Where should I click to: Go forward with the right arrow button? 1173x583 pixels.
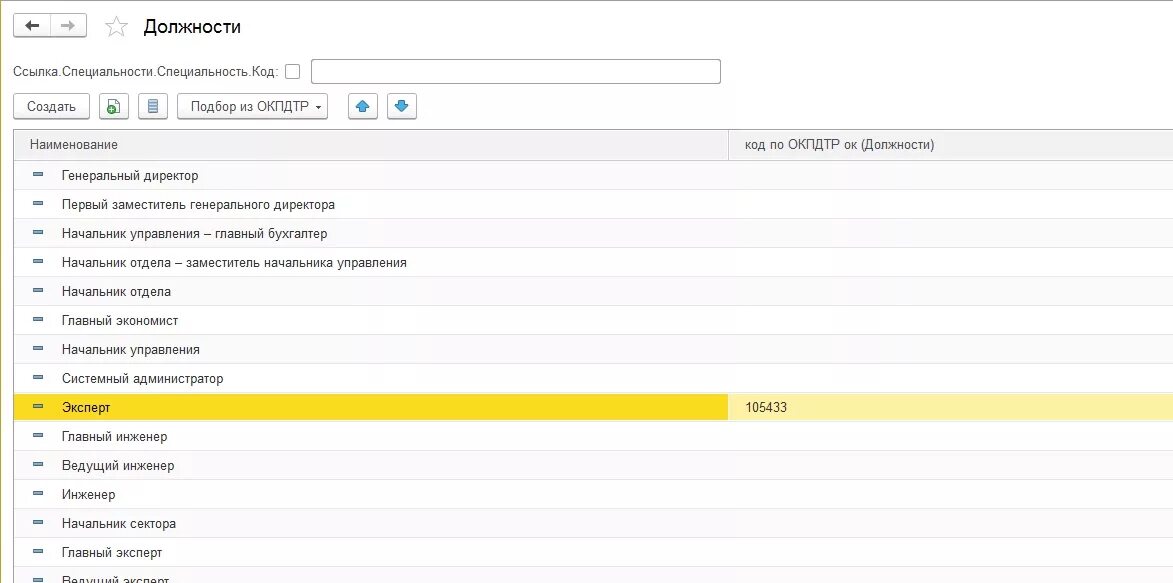click(68, 26)
